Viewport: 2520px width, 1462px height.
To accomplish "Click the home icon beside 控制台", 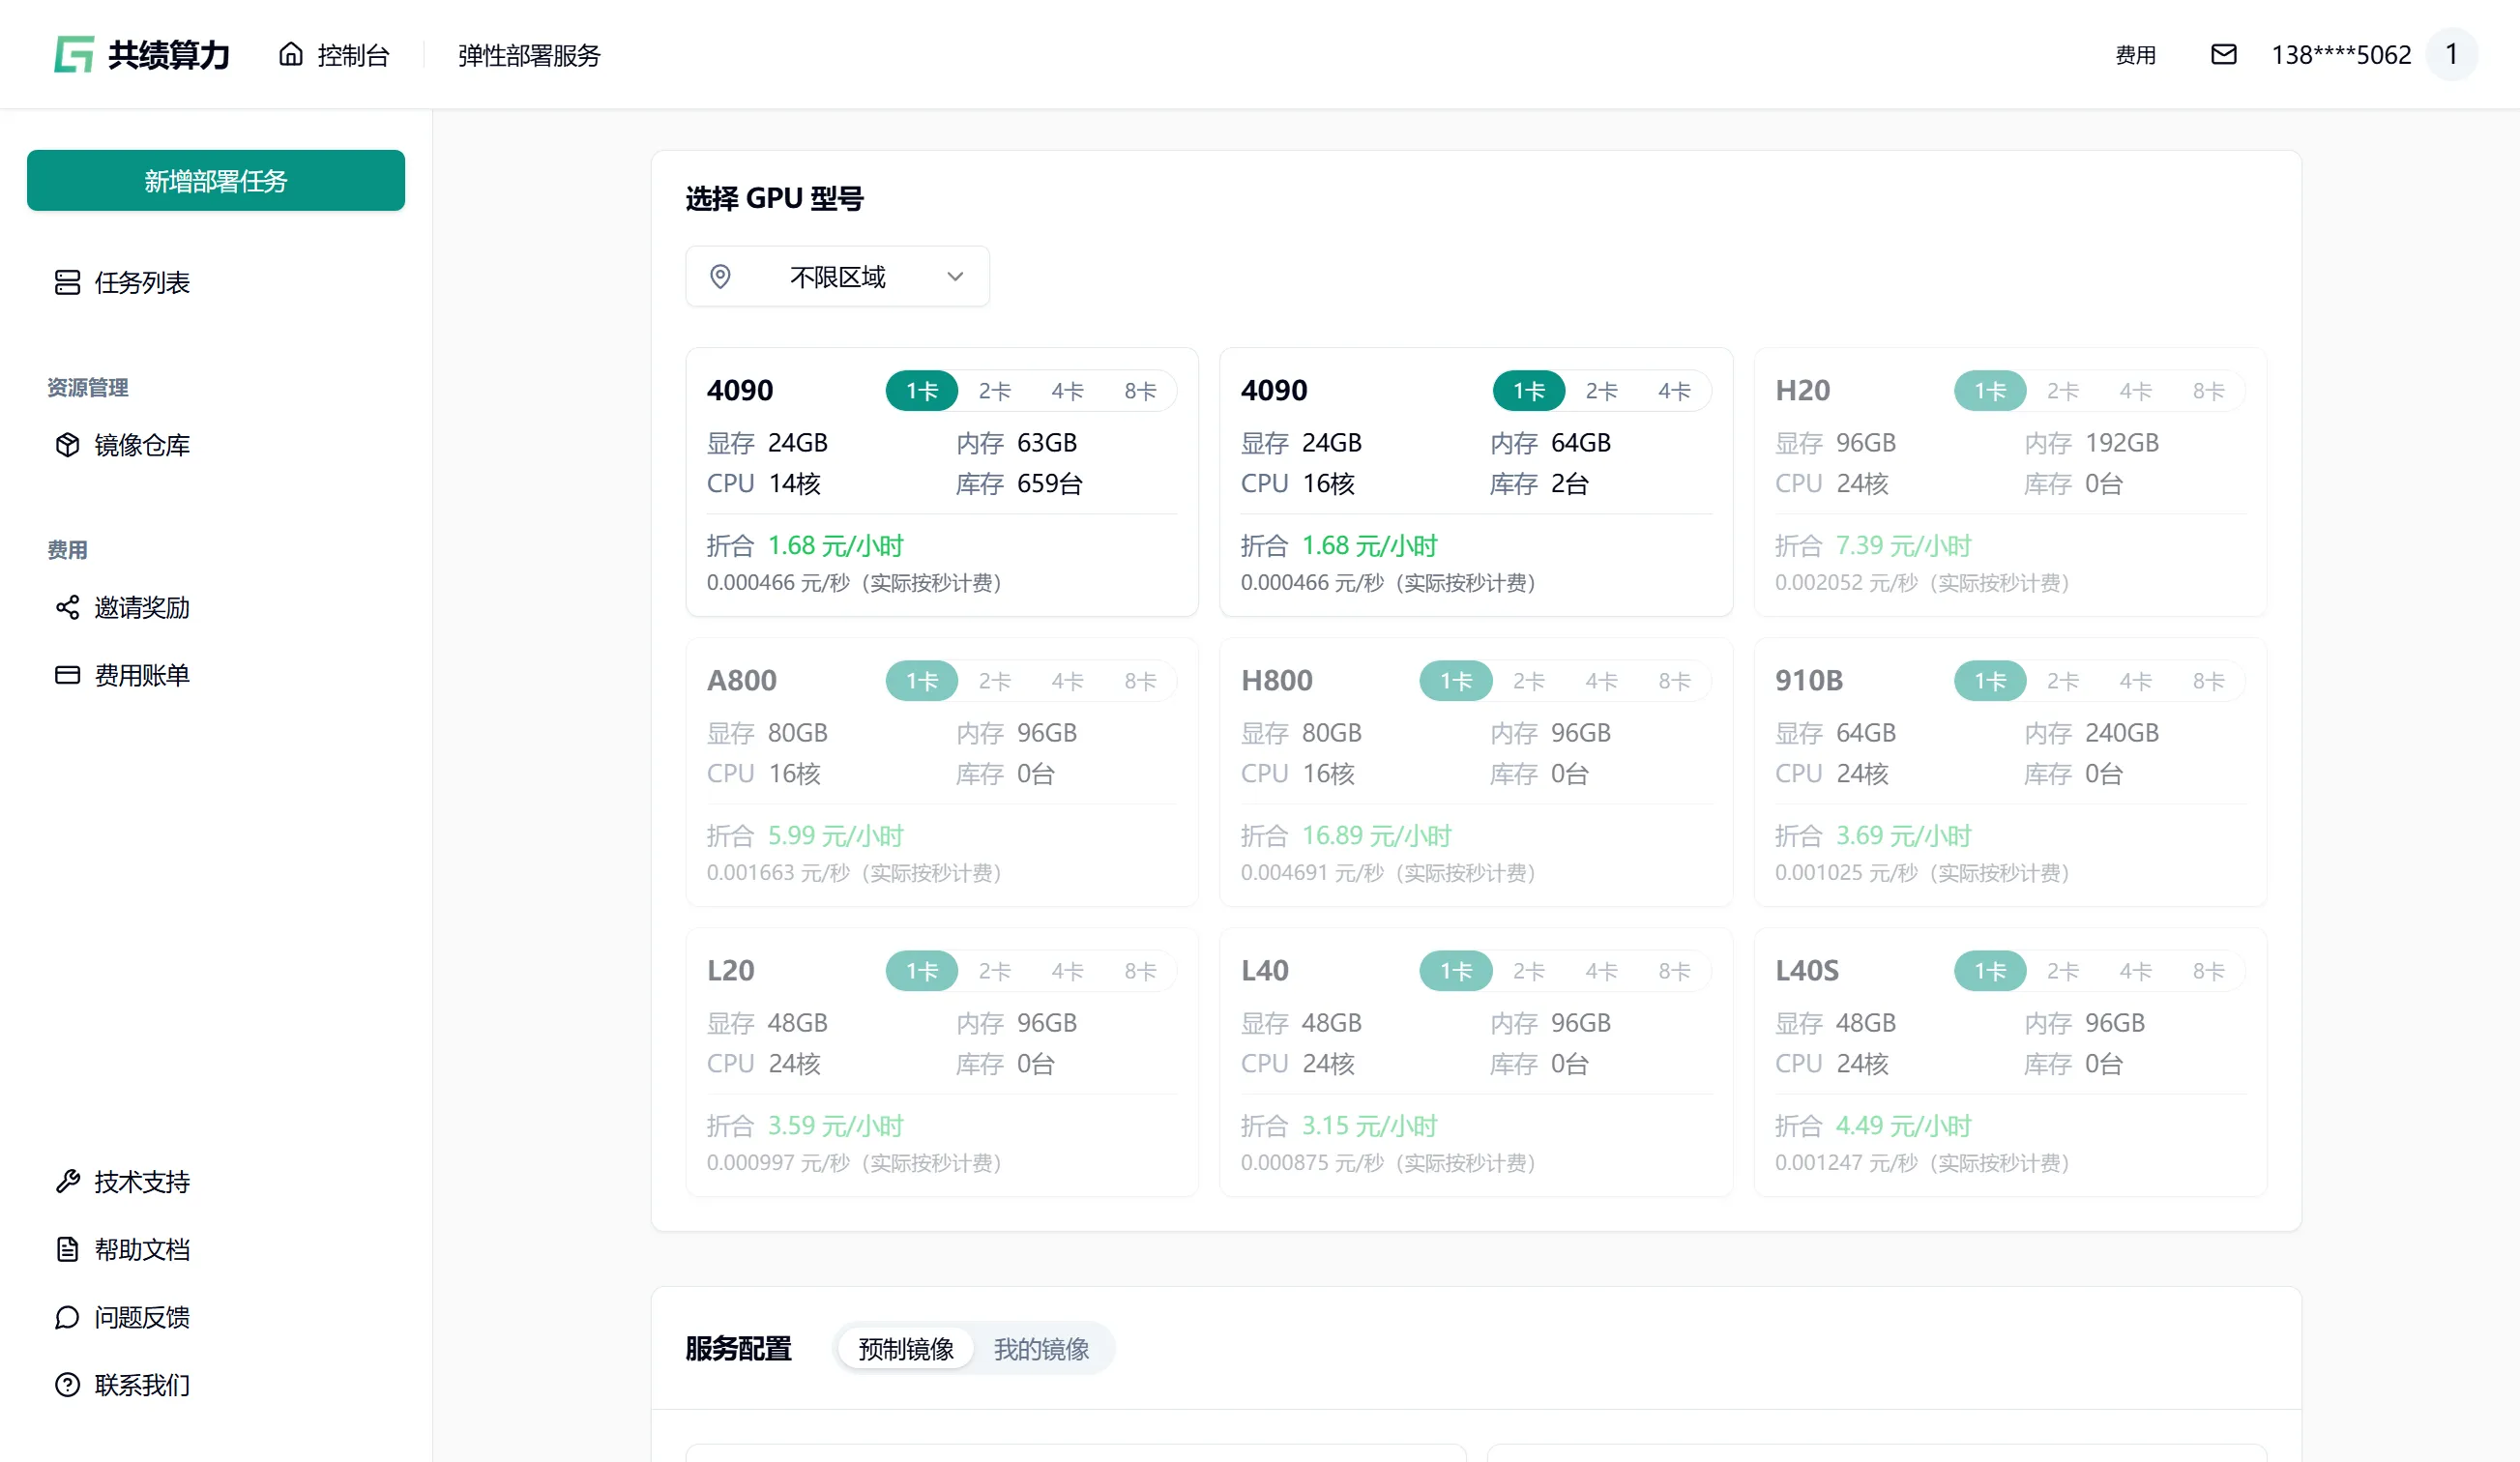I will point(291,54).
